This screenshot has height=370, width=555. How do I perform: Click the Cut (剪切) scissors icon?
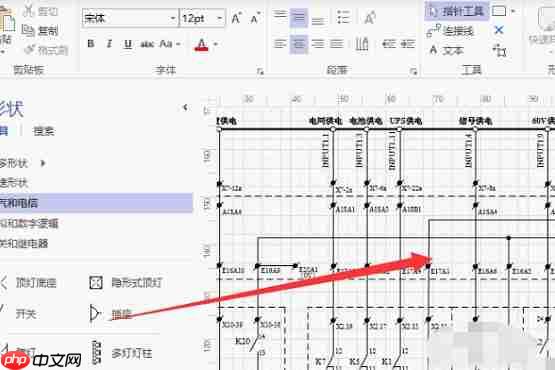28,12
